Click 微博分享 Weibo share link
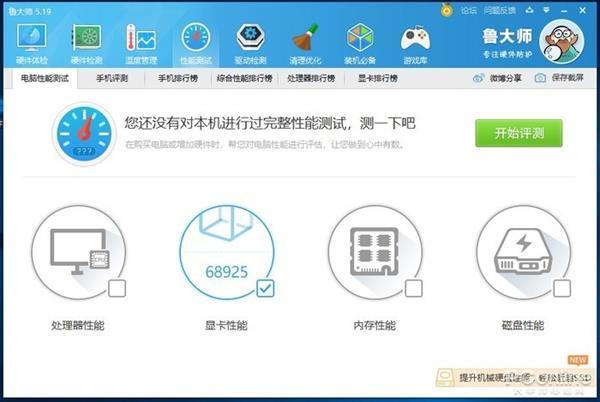600x402 pixels. pyautogui.click(x=497, y=77)
